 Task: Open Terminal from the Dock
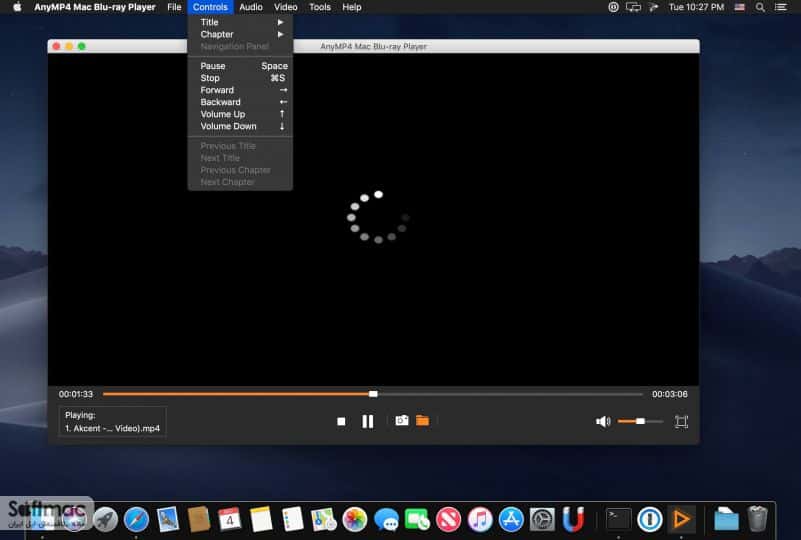pyautogui.click(x=618, y=520)
